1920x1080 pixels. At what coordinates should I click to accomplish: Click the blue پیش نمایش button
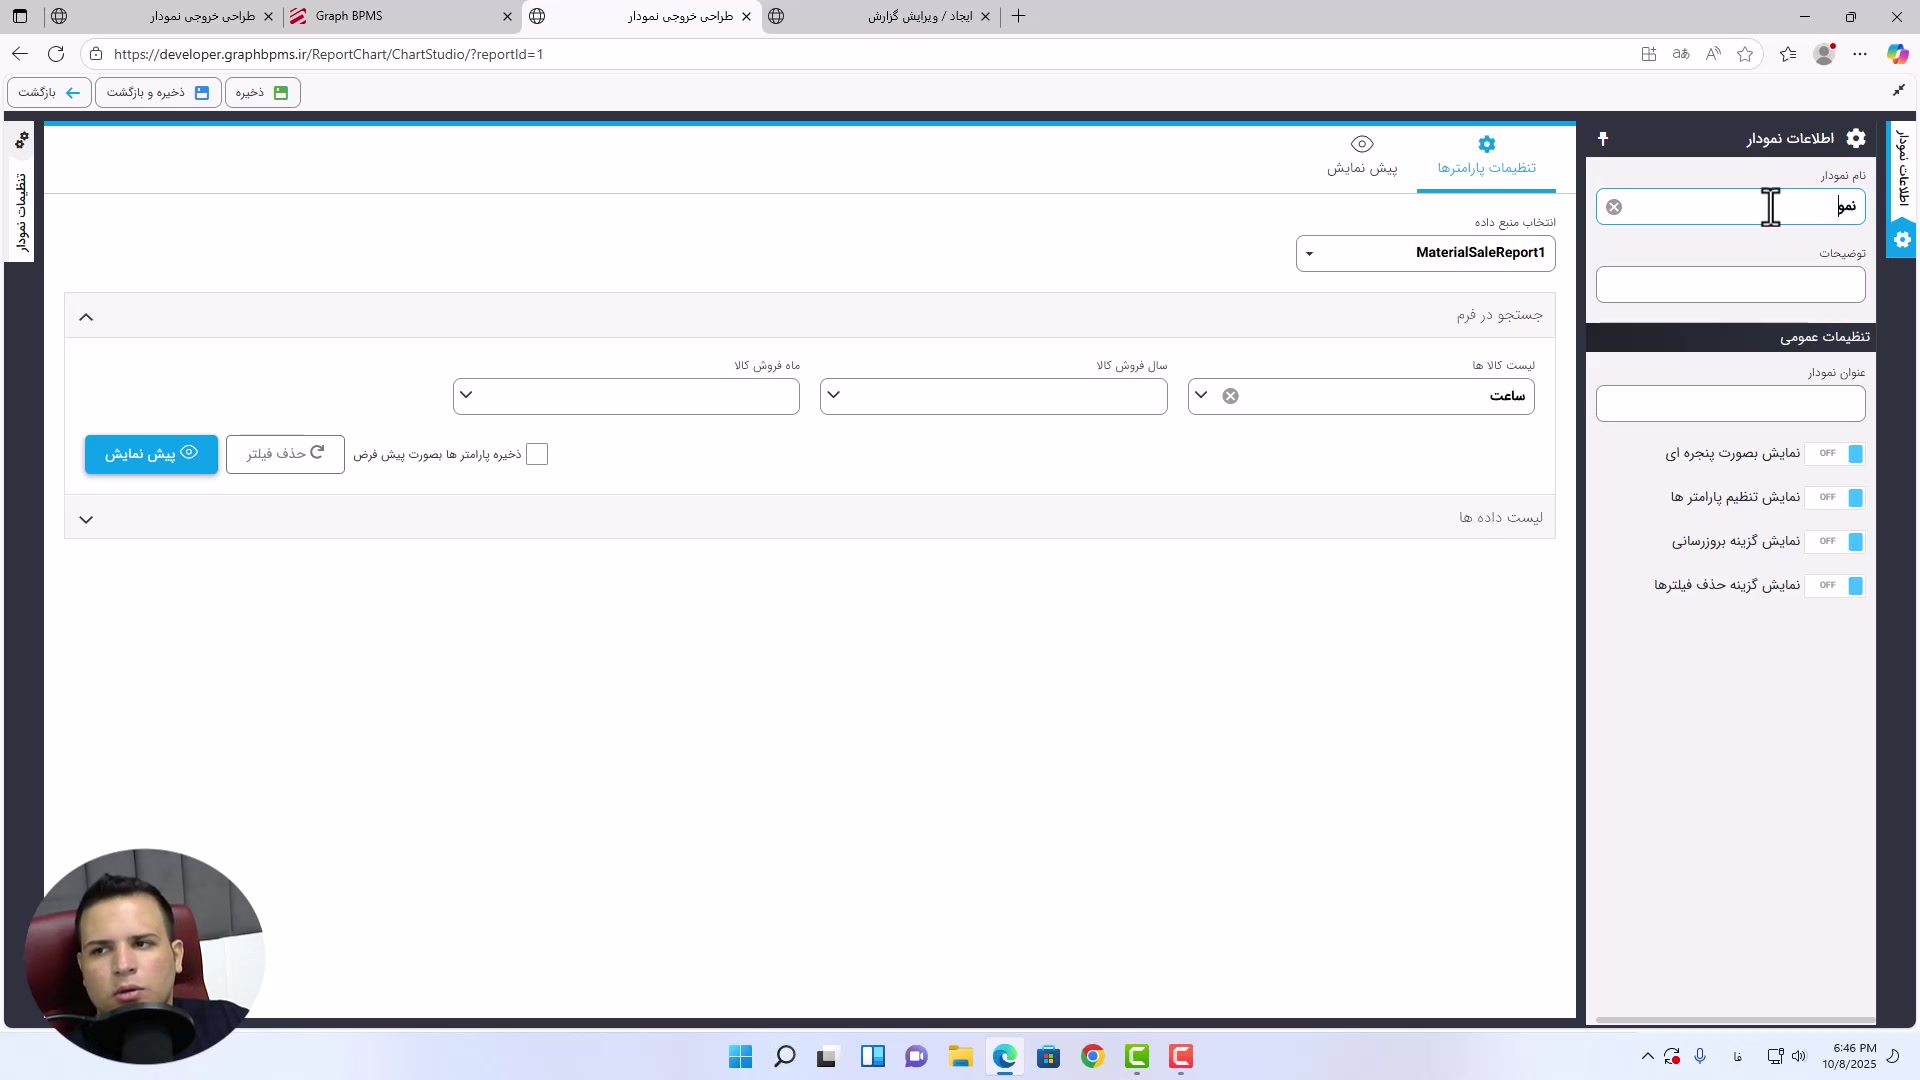151,454
